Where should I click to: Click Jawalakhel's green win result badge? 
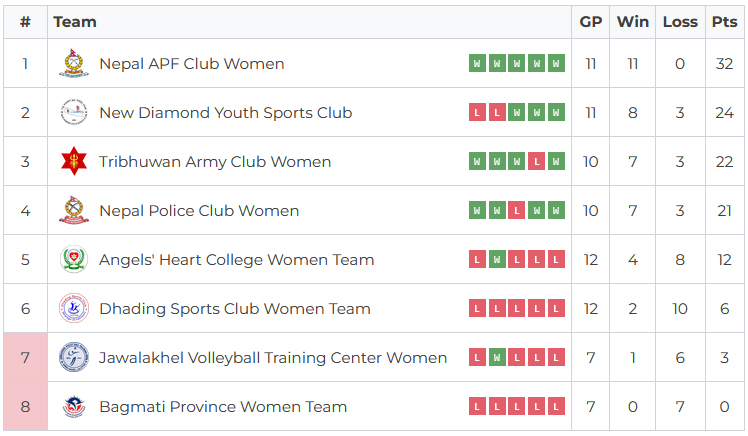497,358
